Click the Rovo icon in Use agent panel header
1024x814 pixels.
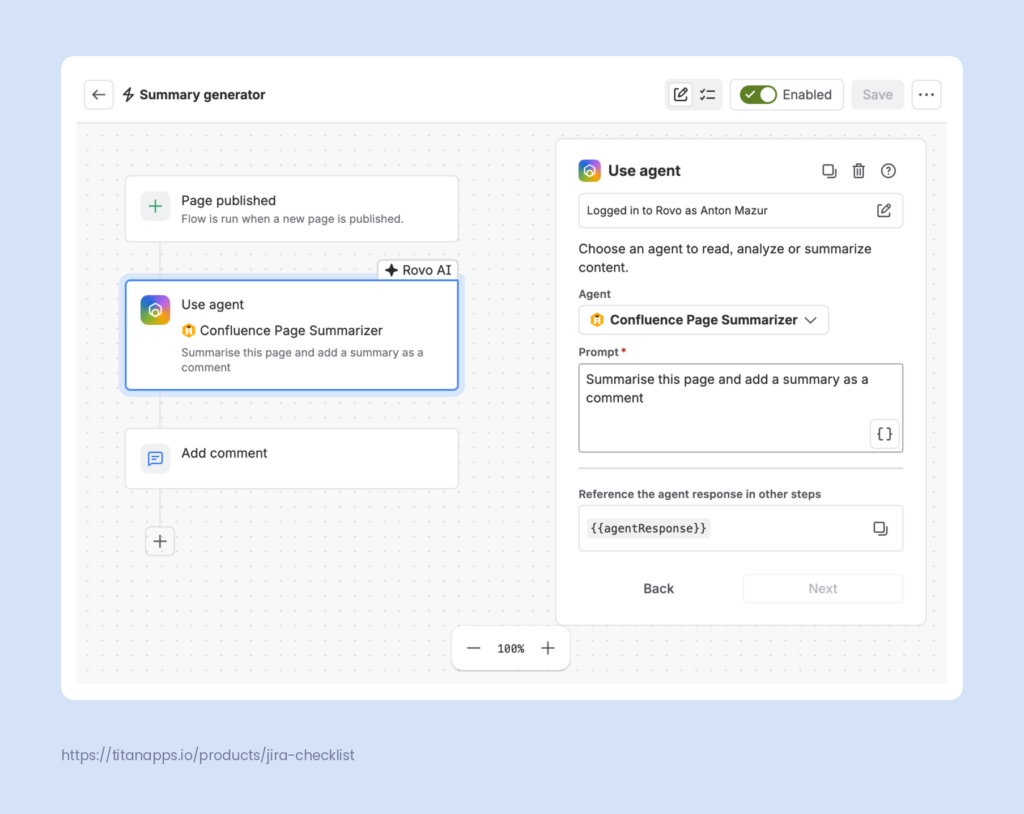pyautogui.click(x=590, y=171)
